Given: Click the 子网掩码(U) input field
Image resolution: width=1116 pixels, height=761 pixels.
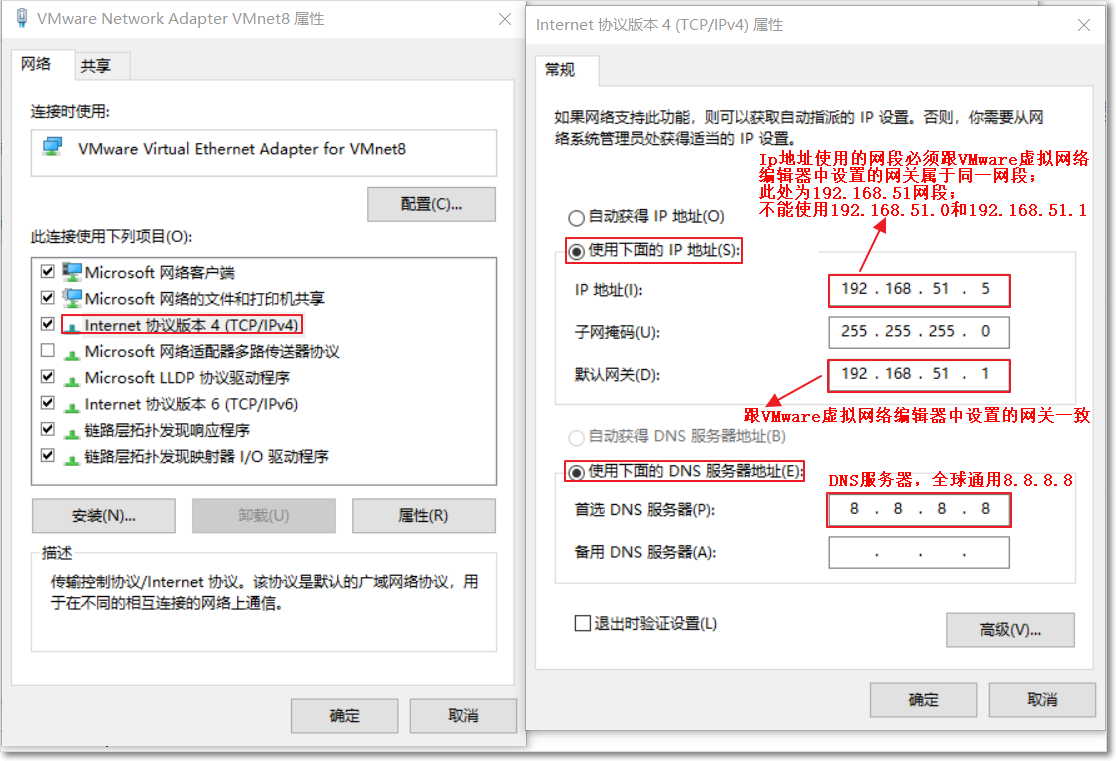Looking at the screenshot, I should coord(919,332).
